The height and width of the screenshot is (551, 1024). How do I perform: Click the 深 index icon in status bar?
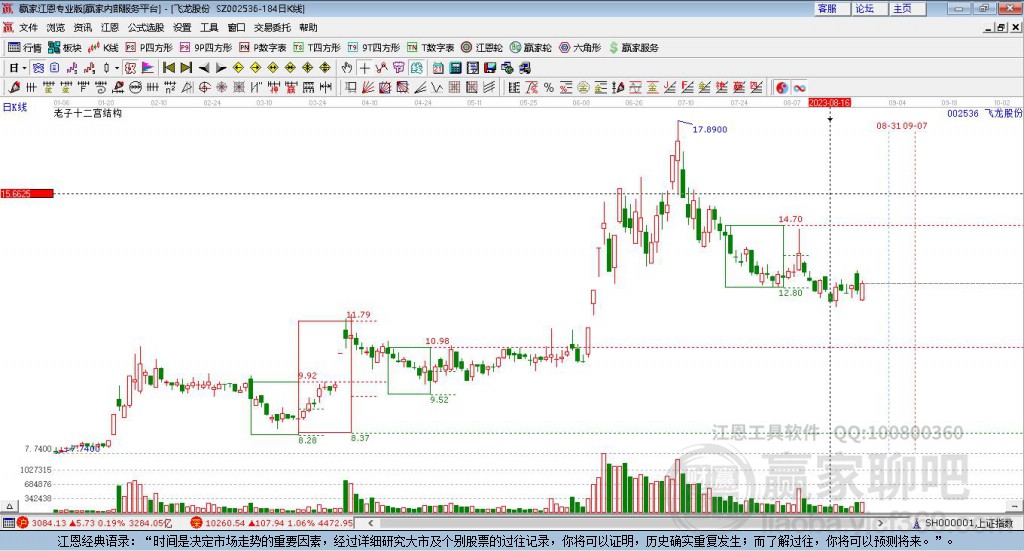click(197, 523)
